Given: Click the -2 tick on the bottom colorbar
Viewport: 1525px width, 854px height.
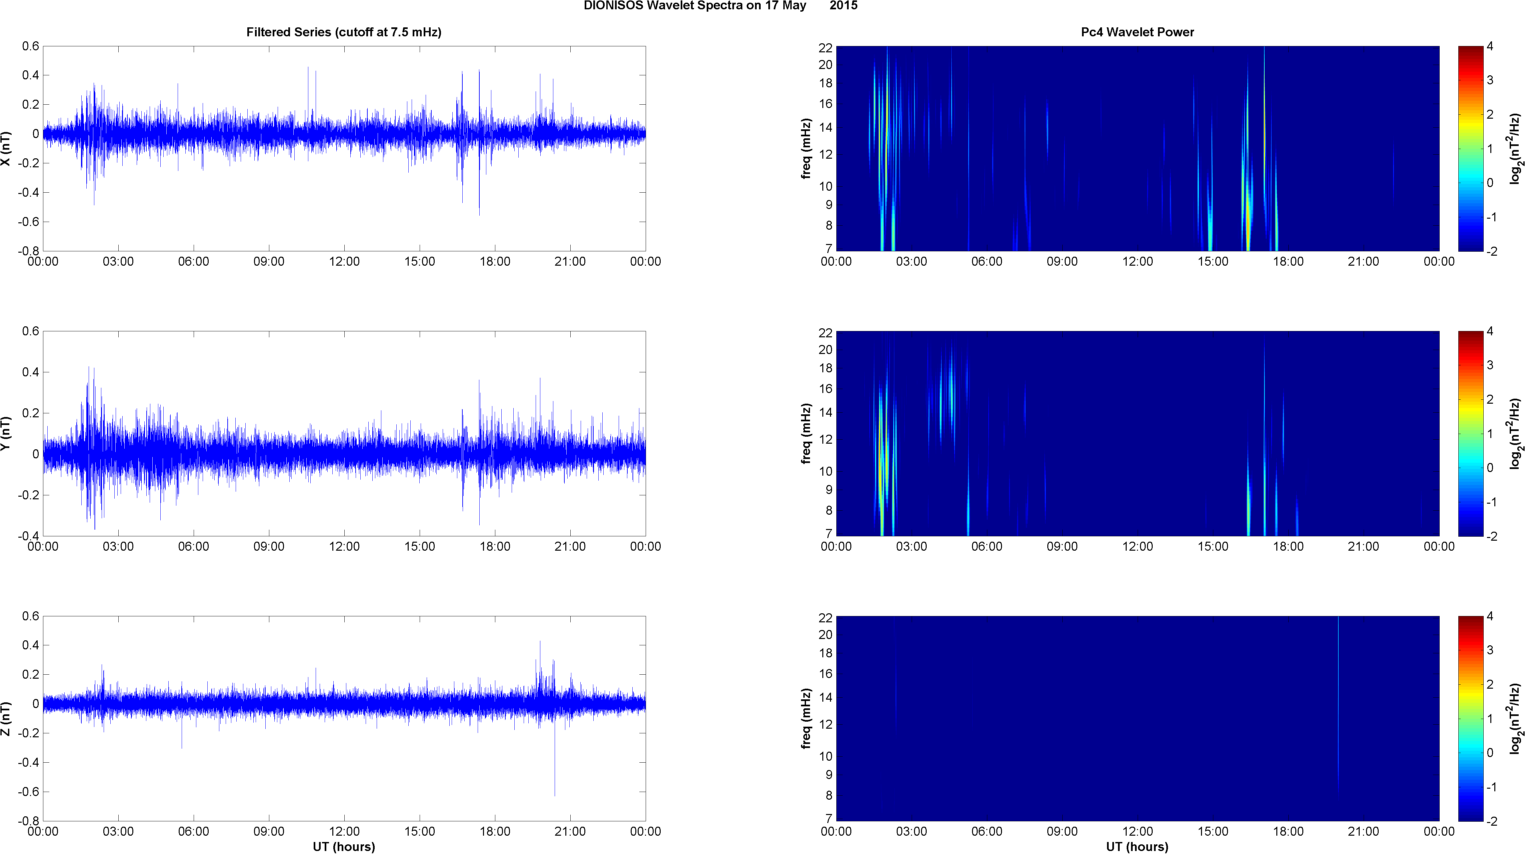Looking at the screenshot, I should [x=1491, y=821].
